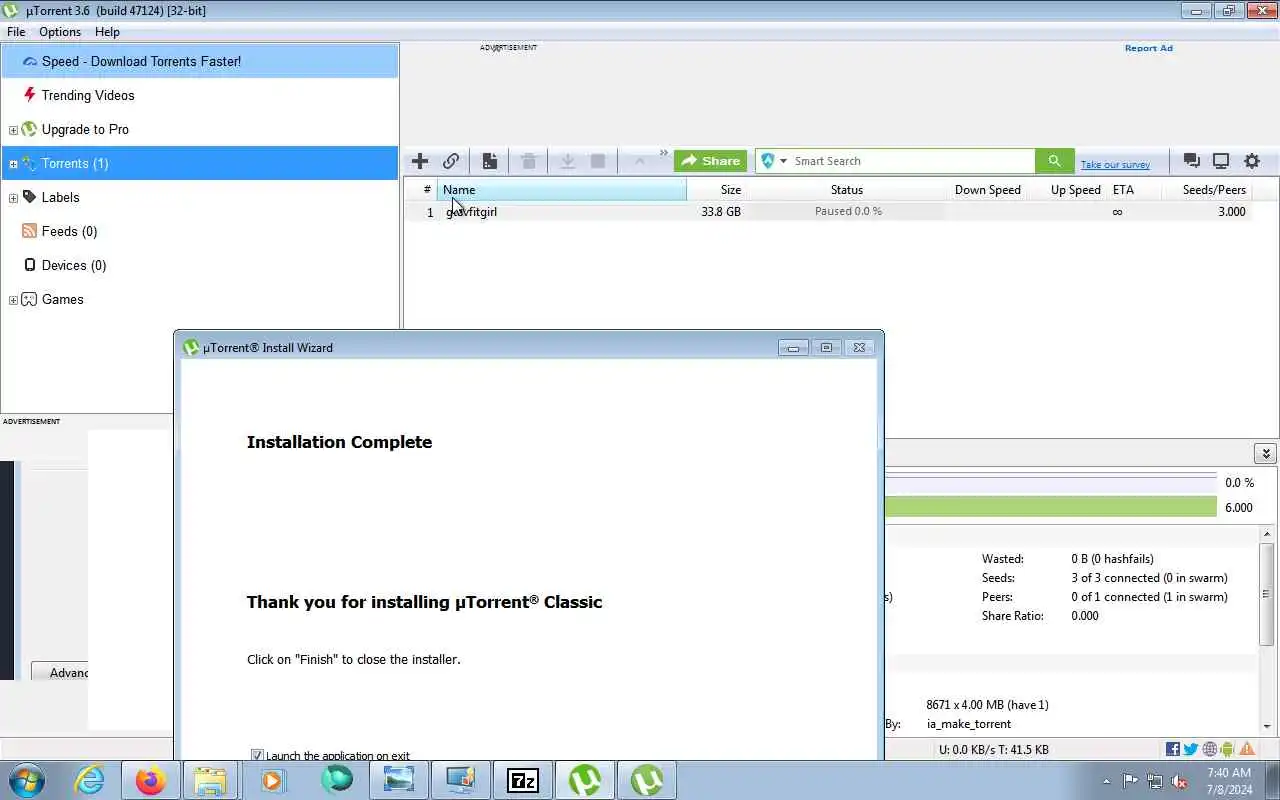This screenshot has width=1280, height=800.
Task: Click the Facebook icon in status bar
Action: pos(1173,749)
